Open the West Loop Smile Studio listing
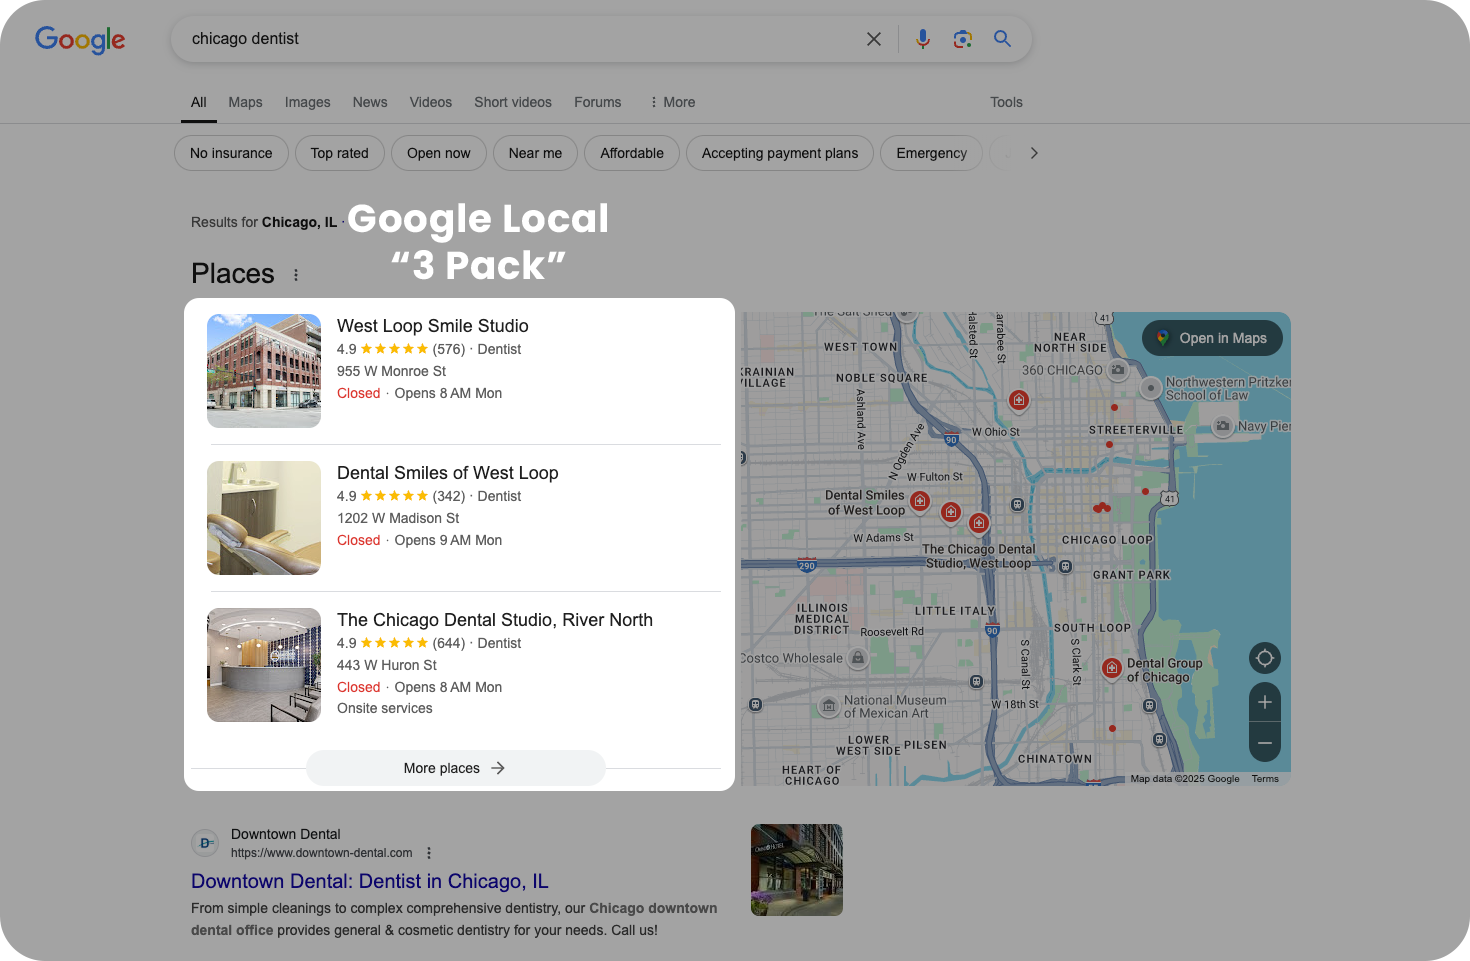1470x961 pixels. tap(433, 326)
